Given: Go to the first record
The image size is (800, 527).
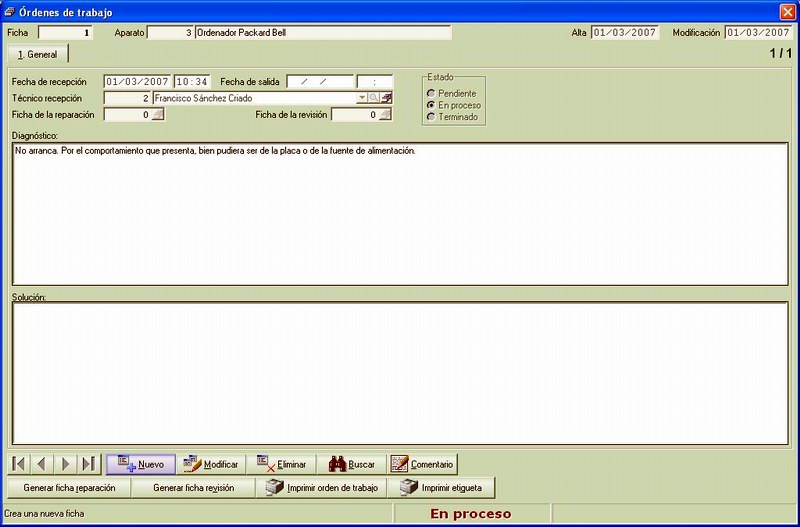Looking at the screenshot, I should (x=19, y=464).
